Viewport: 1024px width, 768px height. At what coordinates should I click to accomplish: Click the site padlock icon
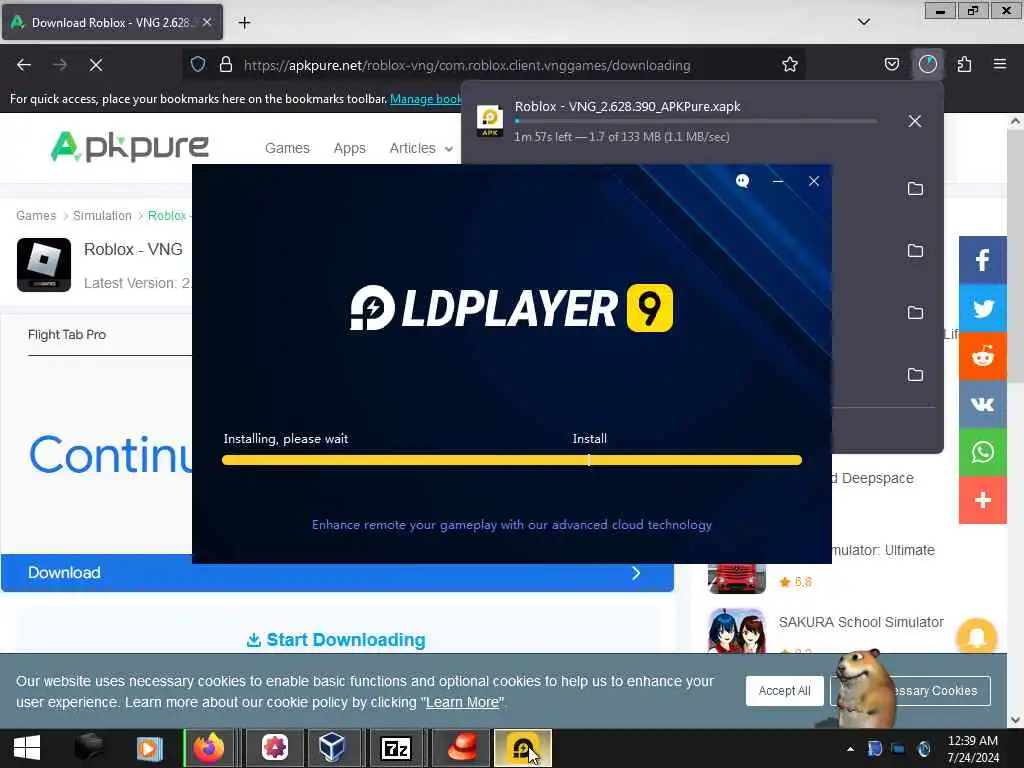point(226,65)
